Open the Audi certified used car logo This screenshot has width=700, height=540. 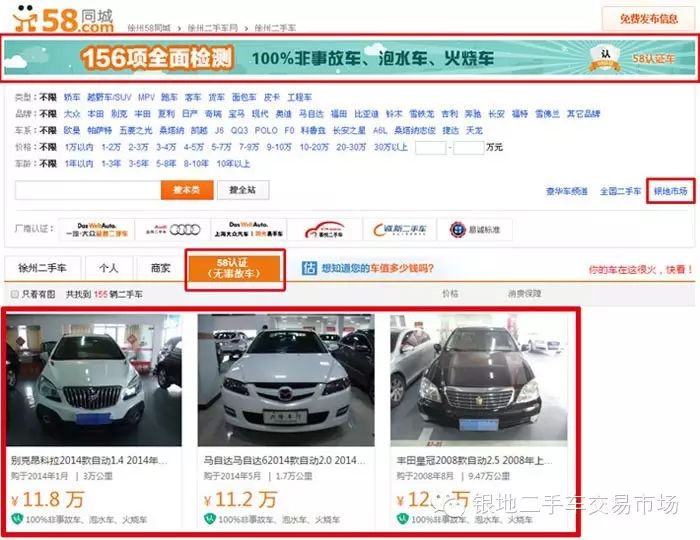[x=173, y=230]
